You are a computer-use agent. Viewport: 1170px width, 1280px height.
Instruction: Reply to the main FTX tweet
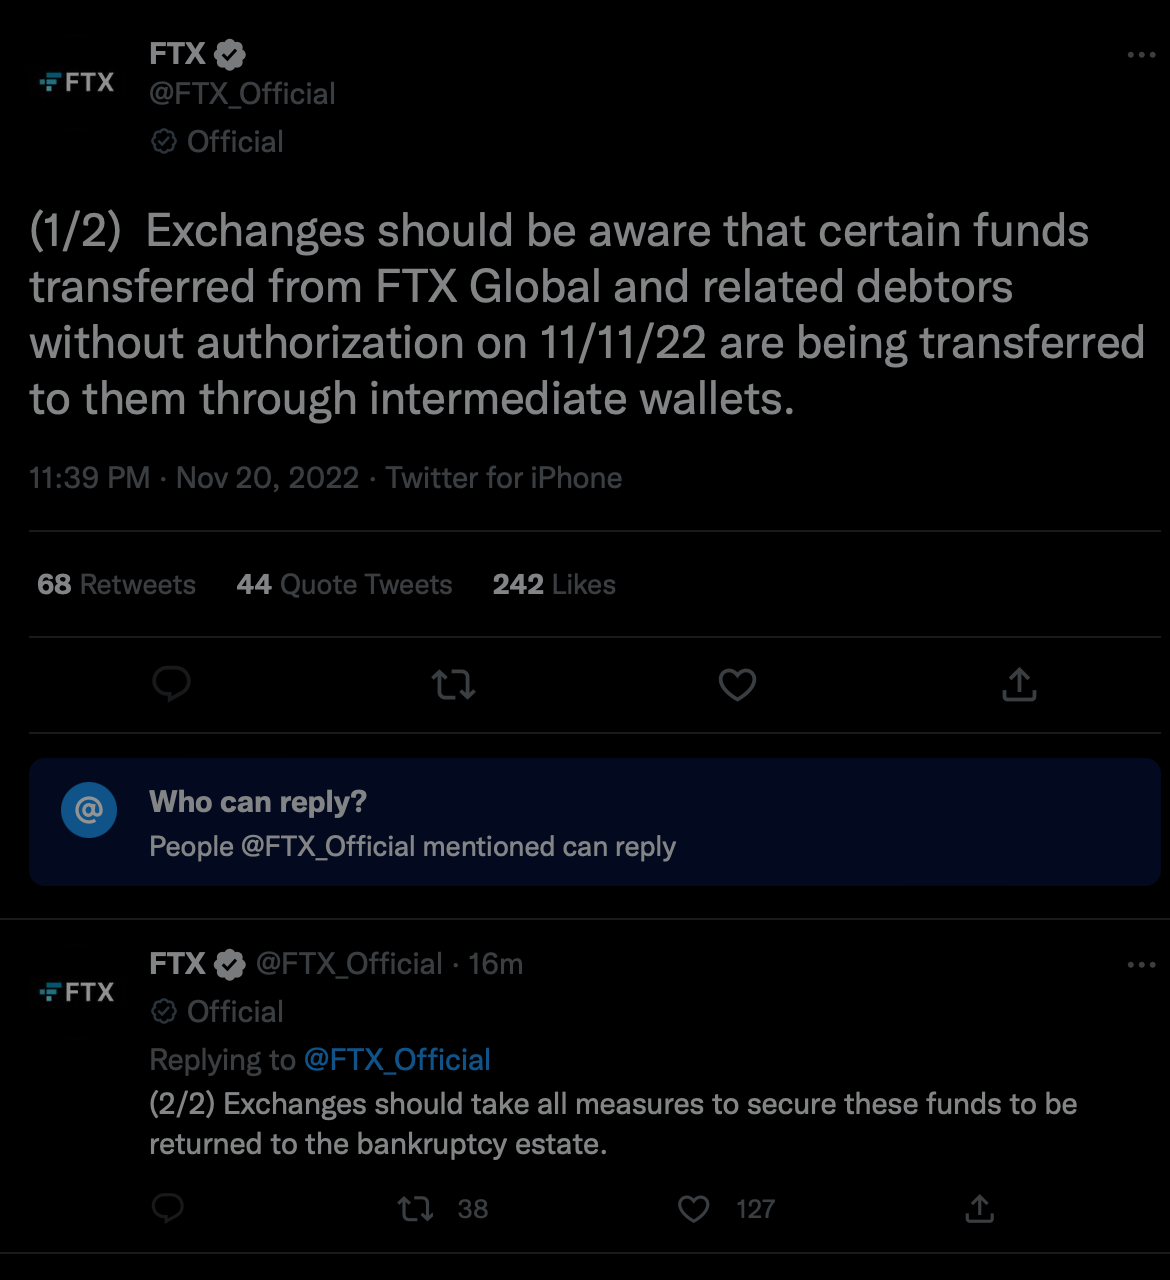[171, 685]
